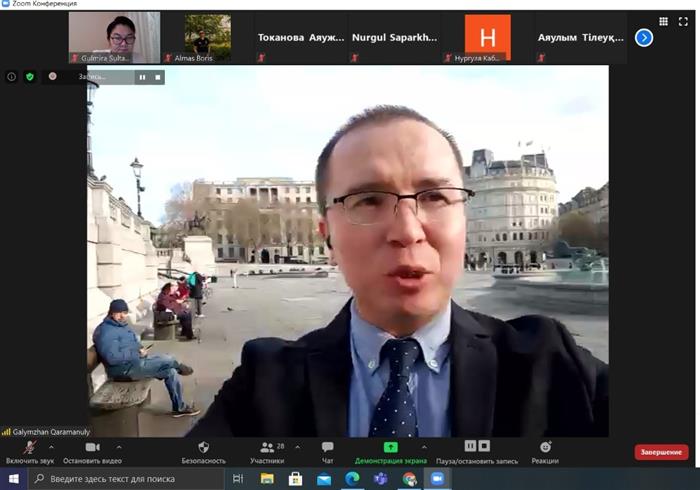This screenshot has width=700, height=490.
Task: Open the Безопасность security shield
Action: point(203,447)
